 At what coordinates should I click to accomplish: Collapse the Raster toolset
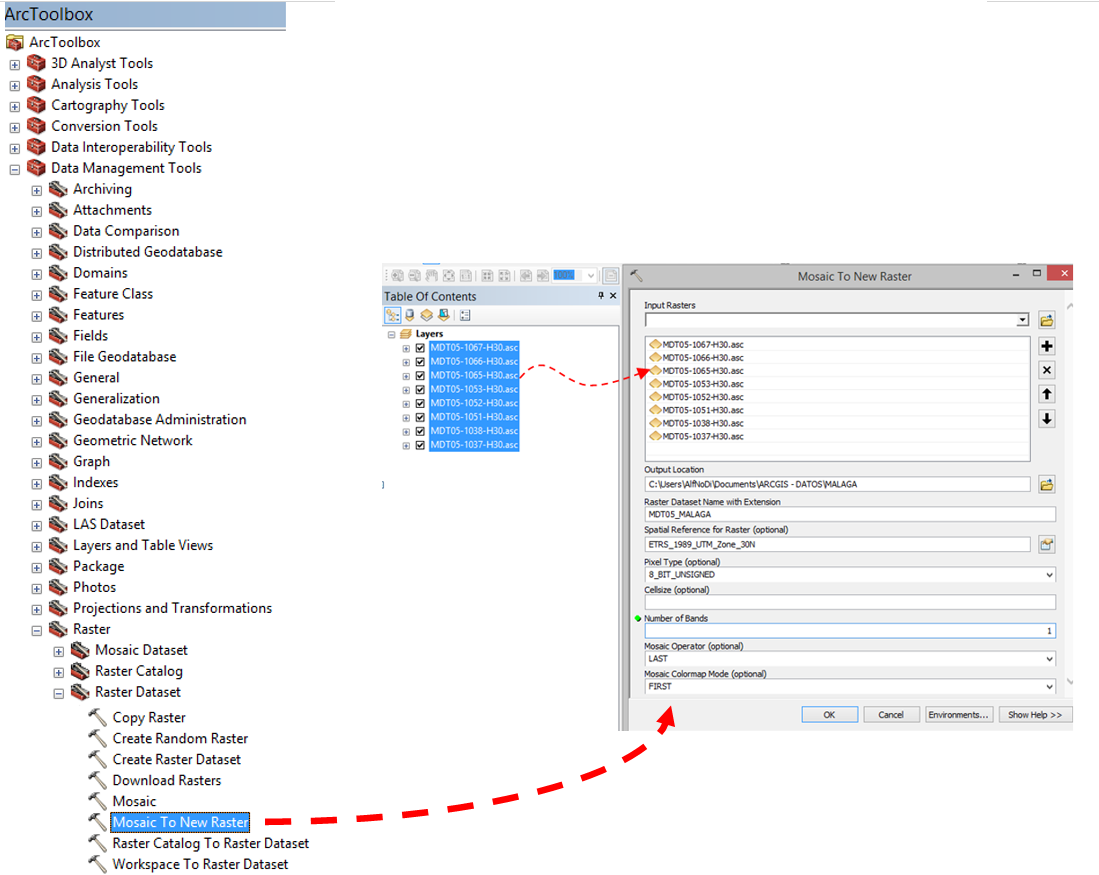tap(36, 631)
